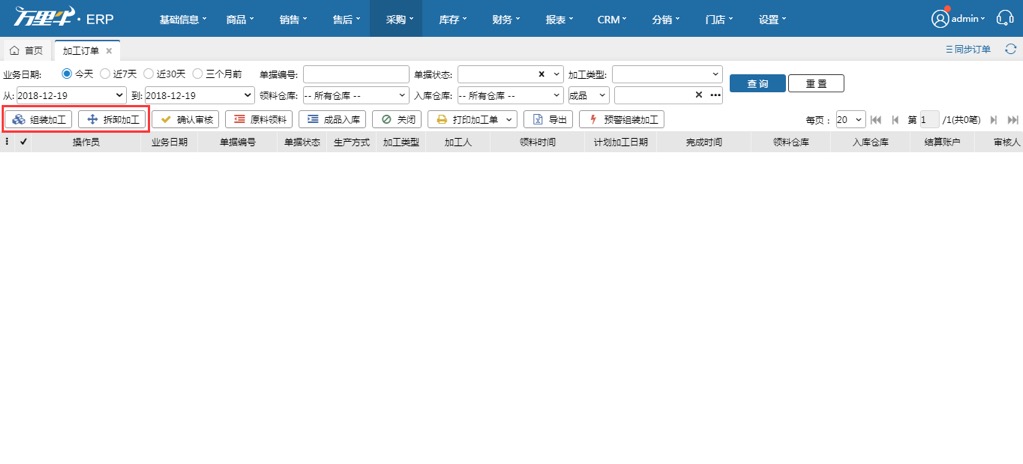Select the 三个月前 radio button
Image resolution: width=1023 pixels, height=464 pixels.
coord(197,74)
